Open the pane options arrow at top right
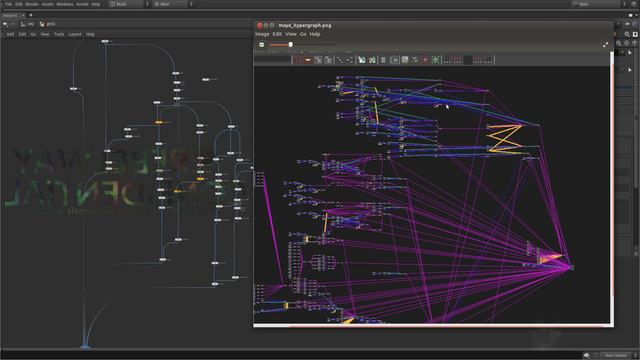 point(636,15)
